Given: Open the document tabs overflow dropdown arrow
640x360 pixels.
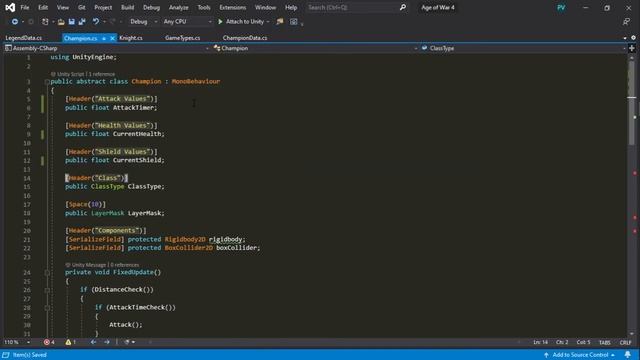Looking at the screenshot, I should [625, 38].
